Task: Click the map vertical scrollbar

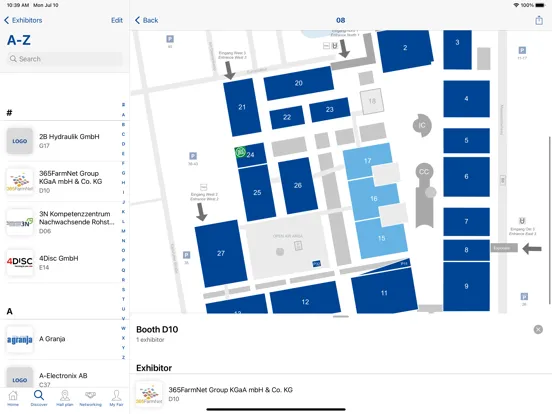Action: tap(549, 220)
